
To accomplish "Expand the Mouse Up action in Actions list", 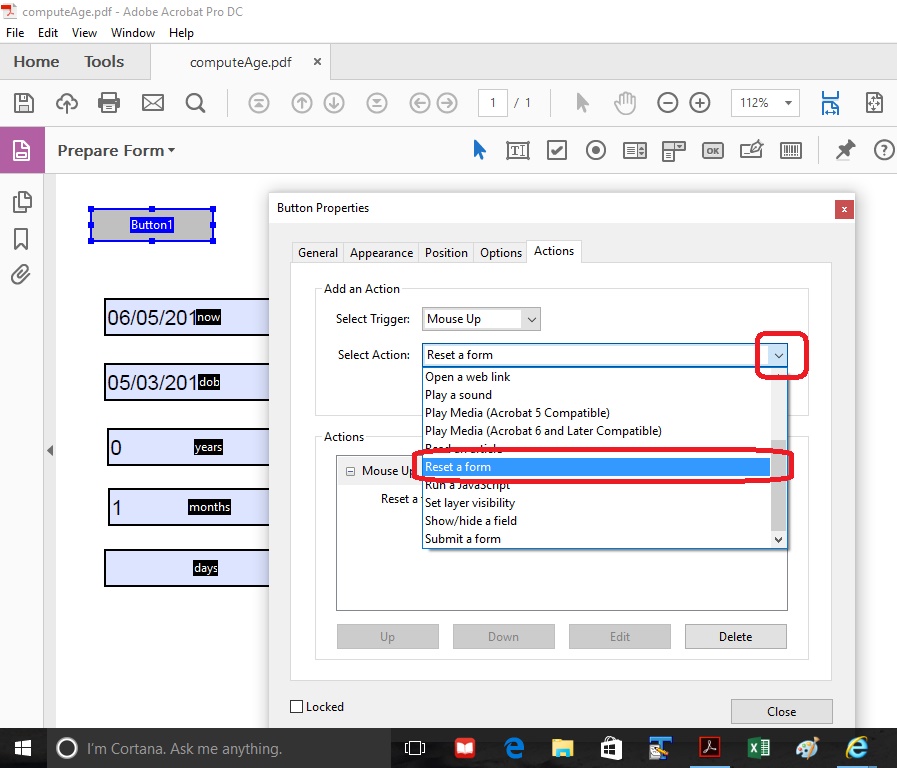I will tap(351, 470).
